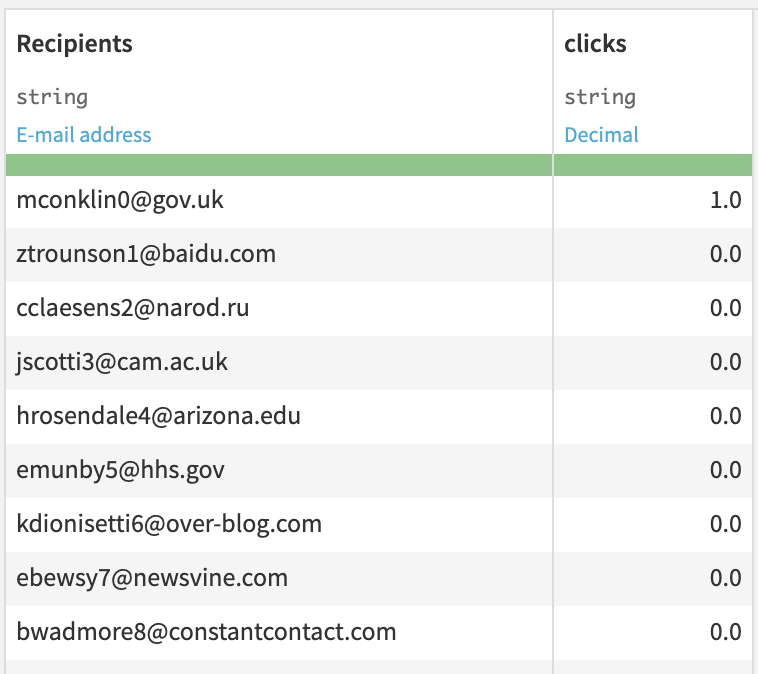
Task: Click the string type under Recipients
Action: [52, 97]
